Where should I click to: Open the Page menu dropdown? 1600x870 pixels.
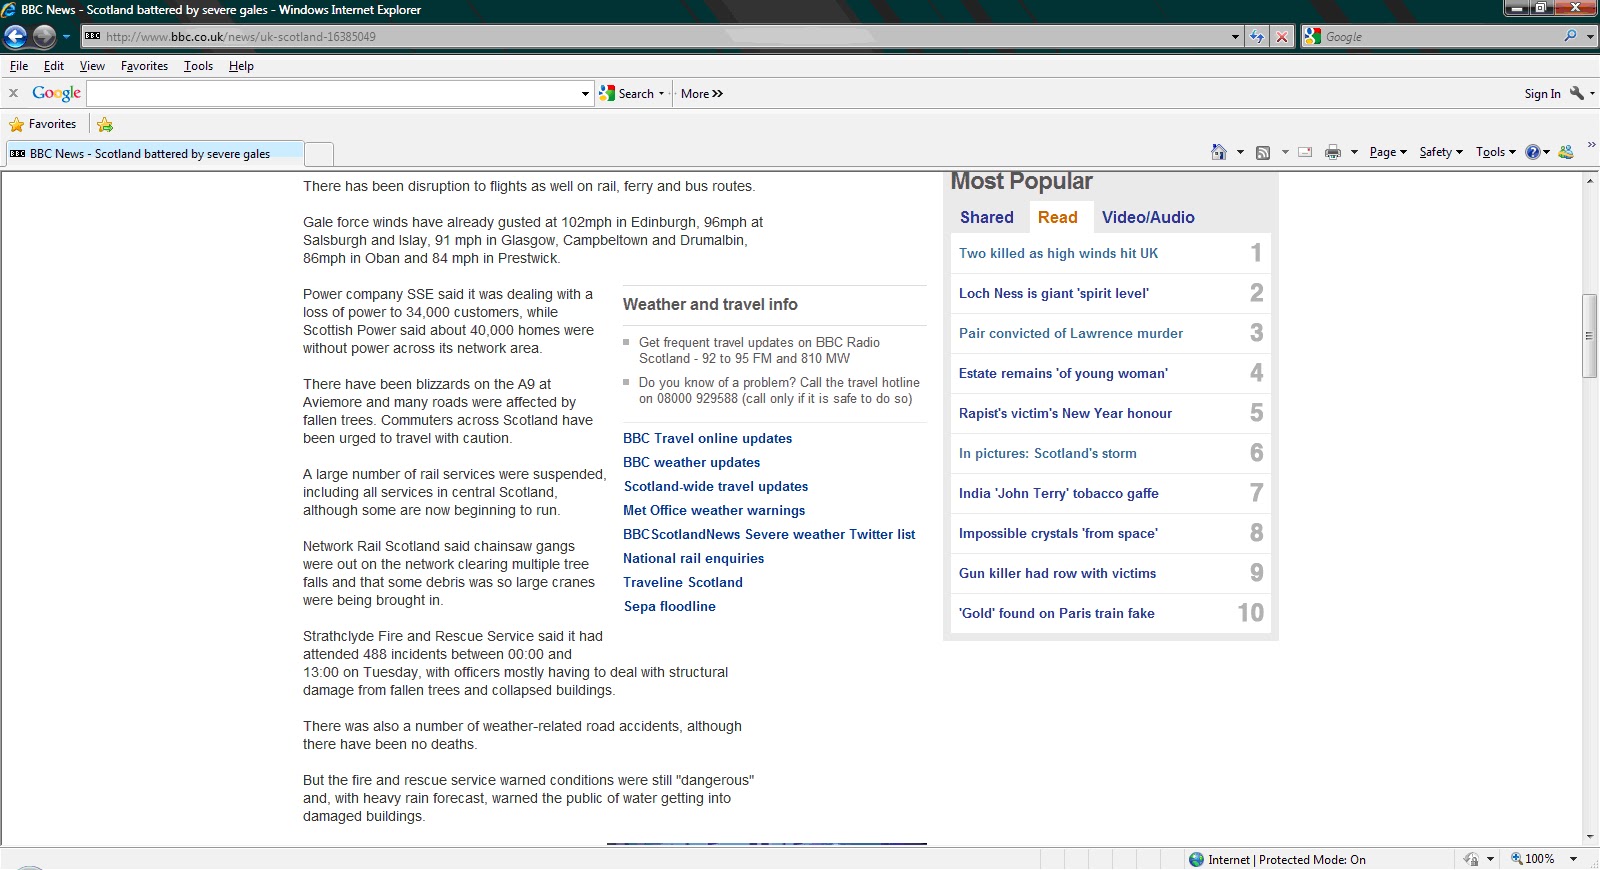1388,152
